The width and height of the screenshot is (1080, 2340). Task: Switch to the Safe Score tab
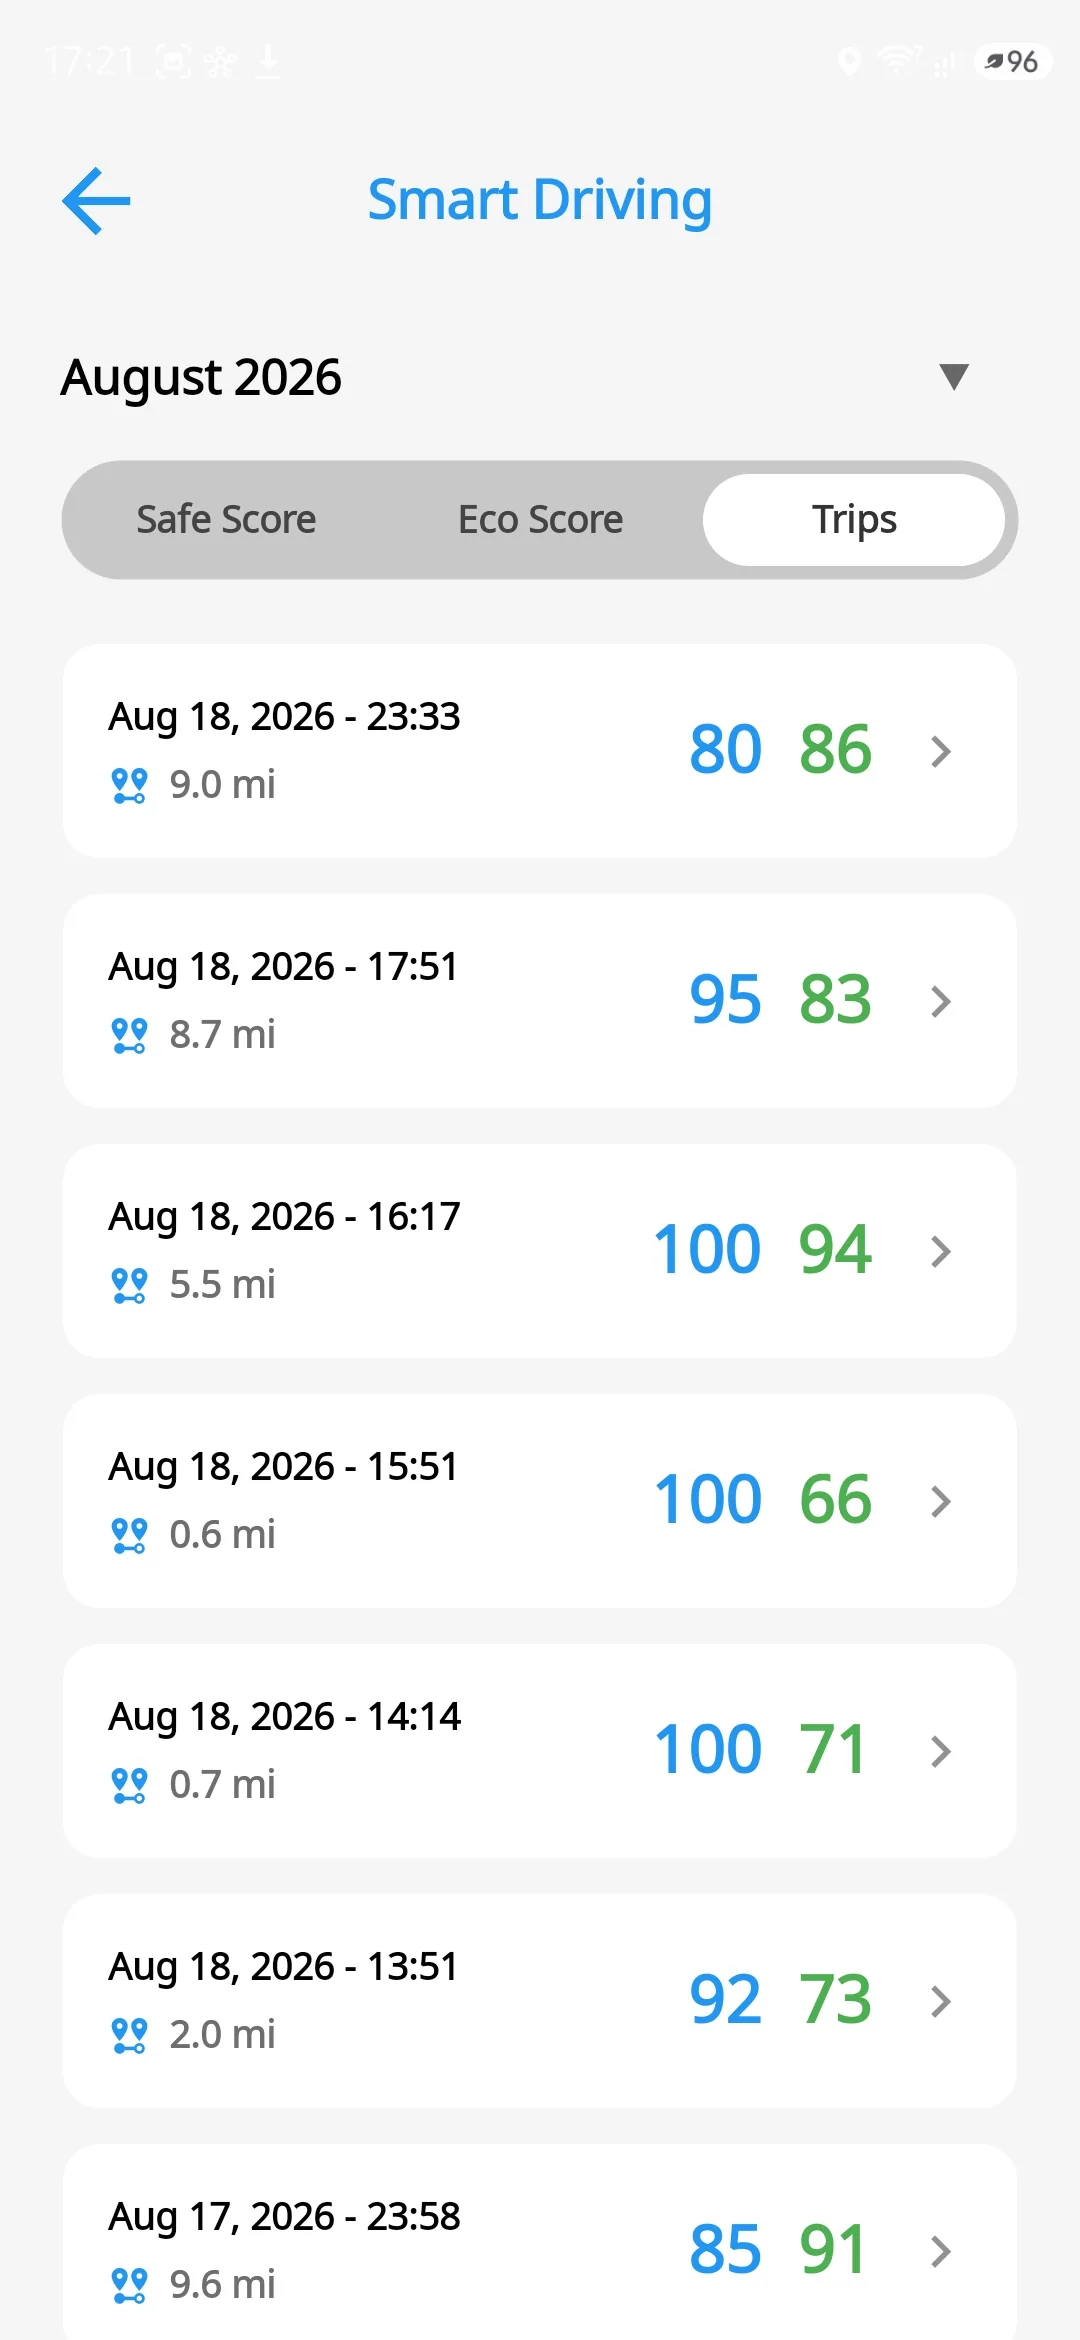pos(226,520)
